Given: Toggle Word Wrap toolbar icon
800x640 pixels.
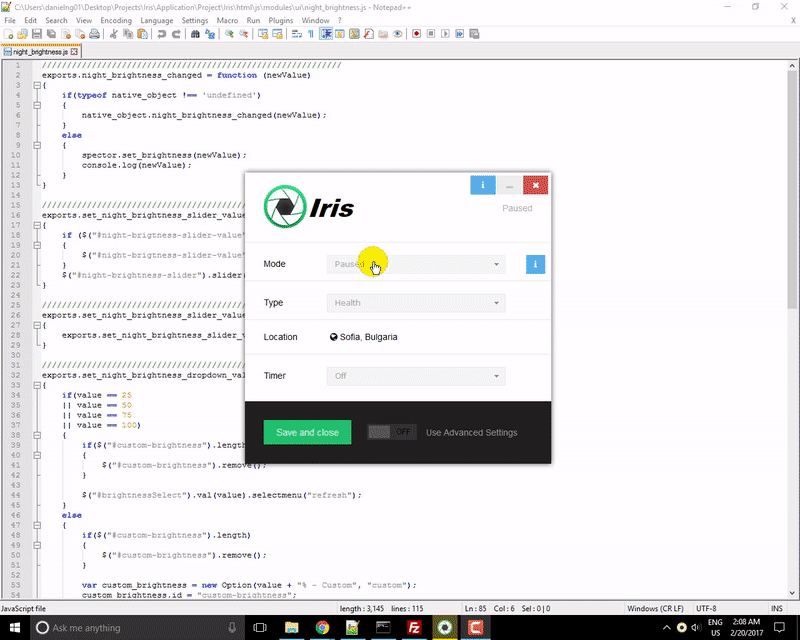Looking at the screenshot, I should pos(296,34).
